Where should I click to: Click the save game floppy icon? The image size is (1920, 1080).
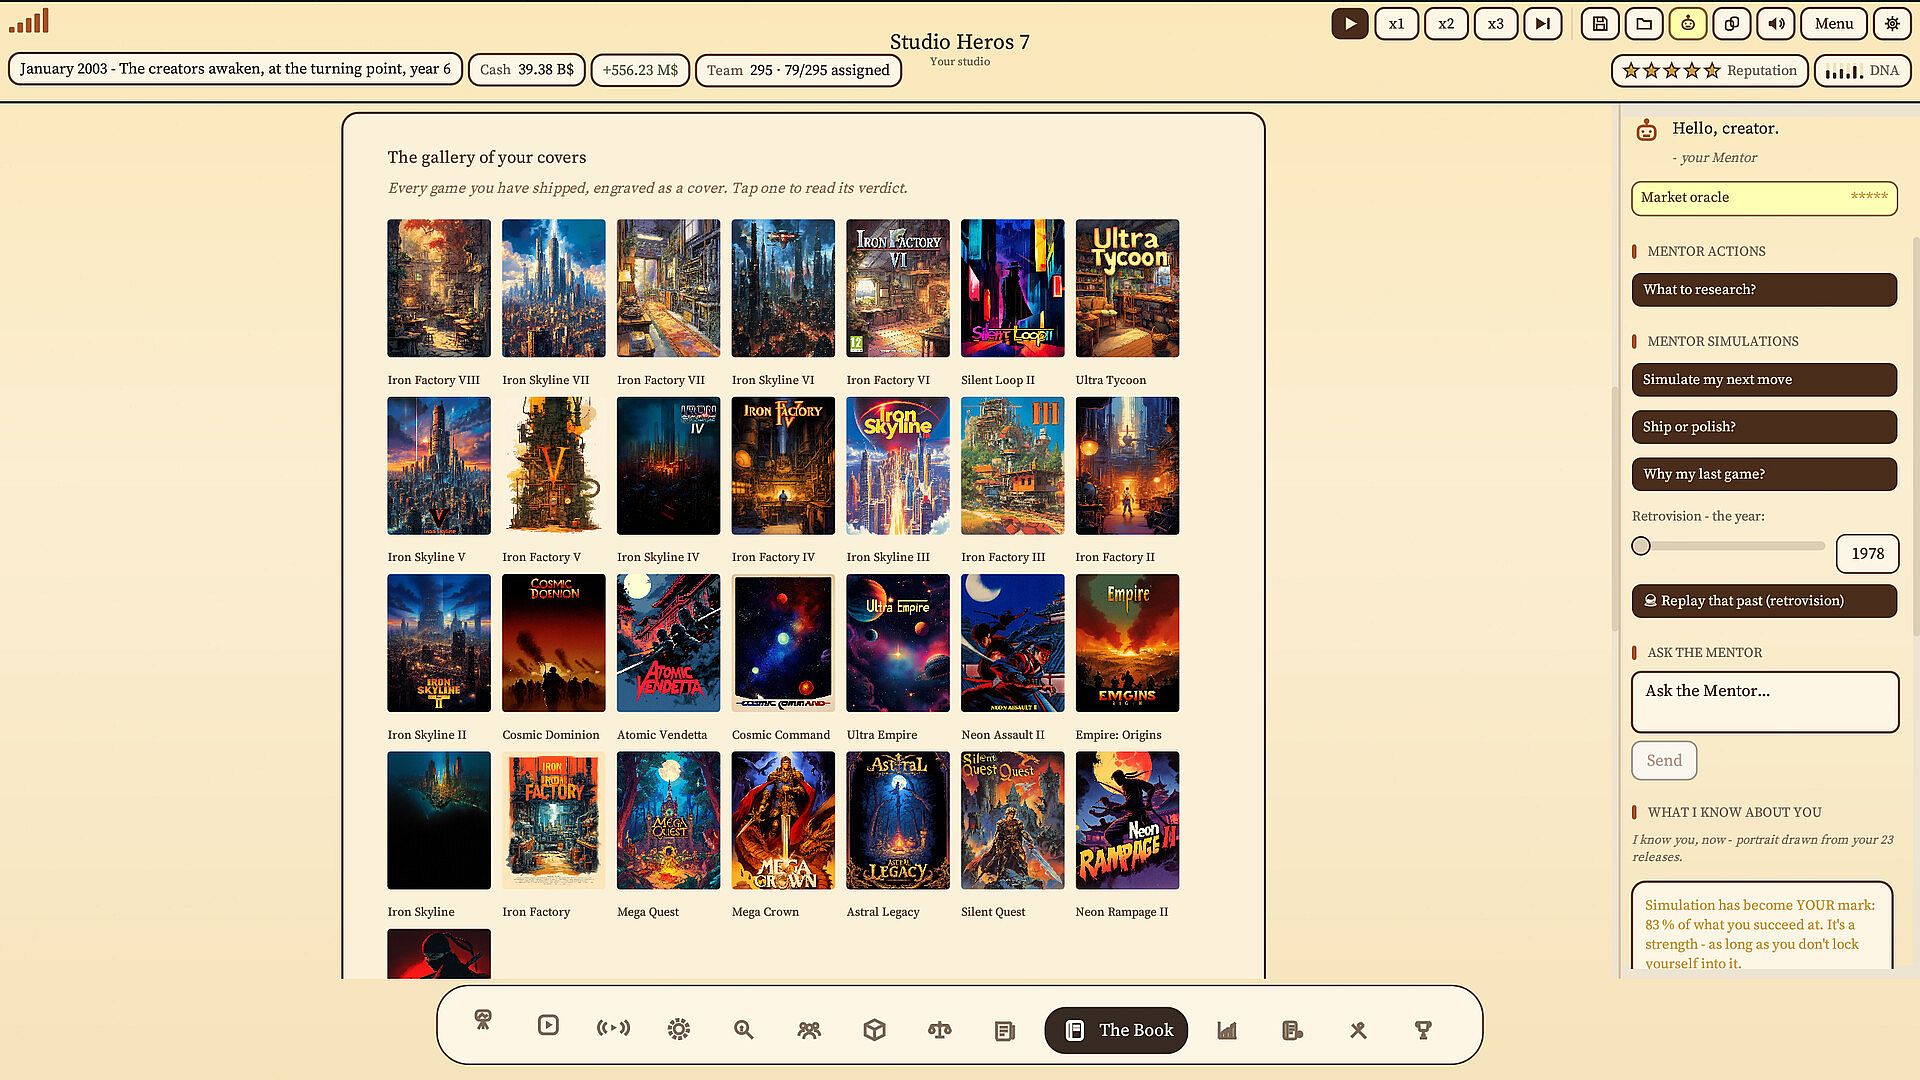(1600, 24)
